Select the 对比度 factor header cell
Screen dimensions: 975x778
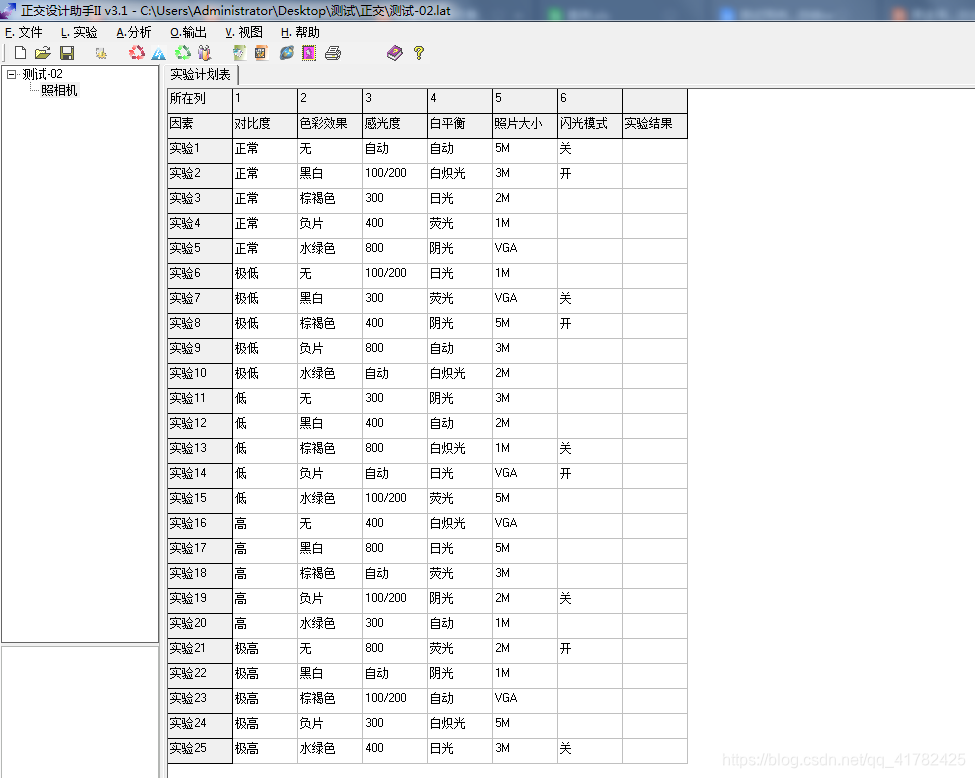(265, 125)
